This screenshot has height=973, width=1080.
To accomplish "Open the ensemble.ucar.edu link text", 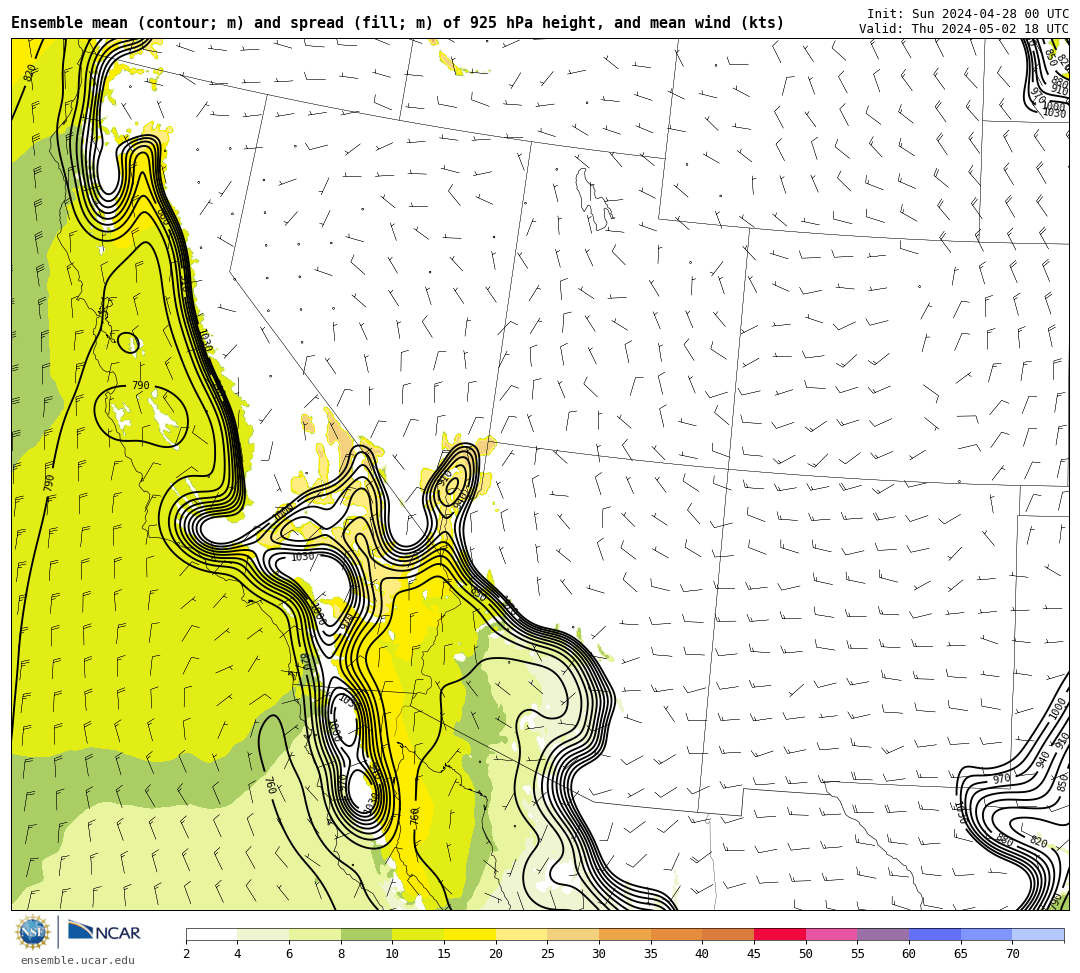I will (x=78, y=960).
